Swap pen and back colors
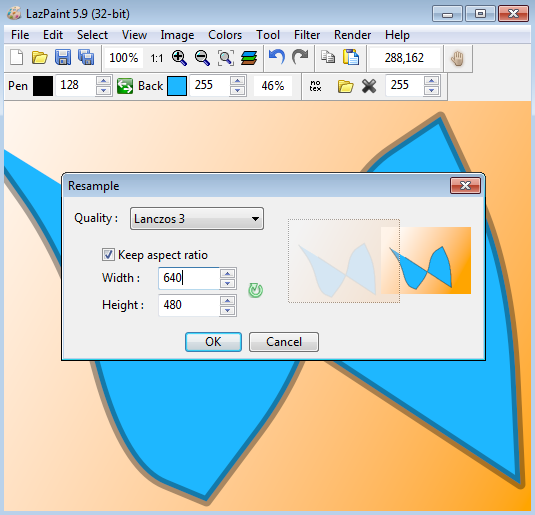 [125, 86]
